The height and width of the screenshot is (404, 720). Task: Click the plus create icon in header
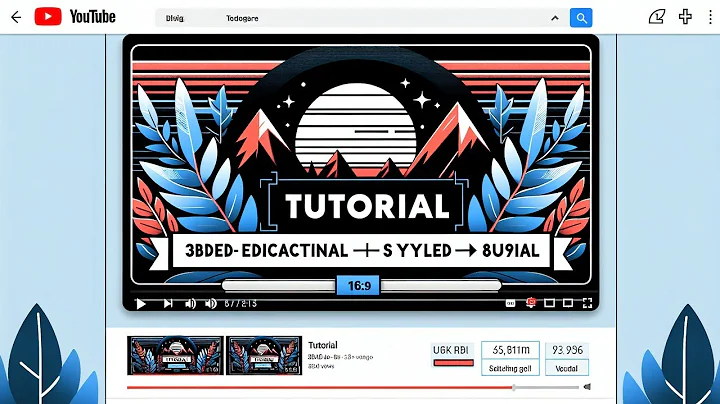click(x=685, y=17)
